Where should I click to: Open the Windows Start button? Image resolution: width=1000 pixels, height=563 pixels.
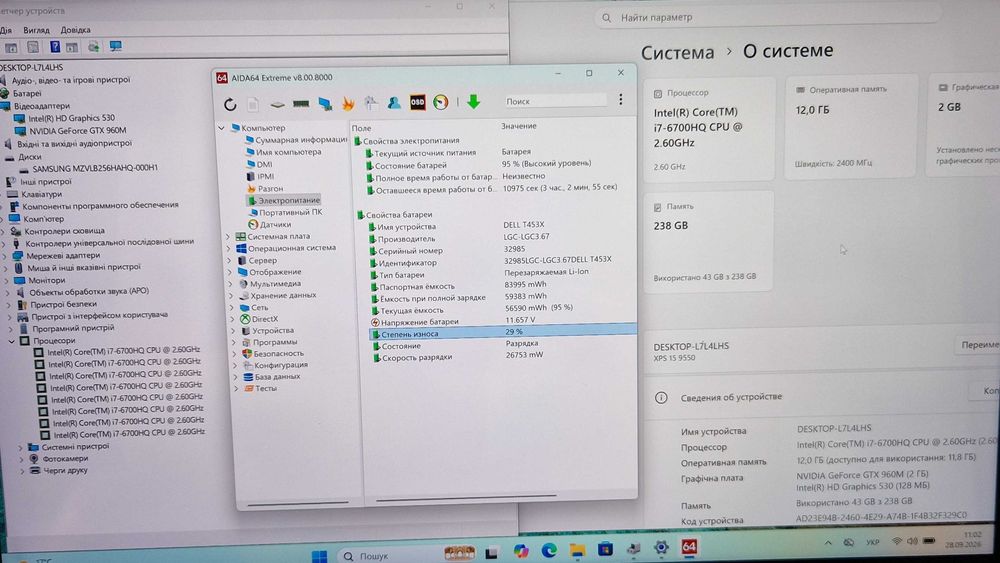[320, 555]
